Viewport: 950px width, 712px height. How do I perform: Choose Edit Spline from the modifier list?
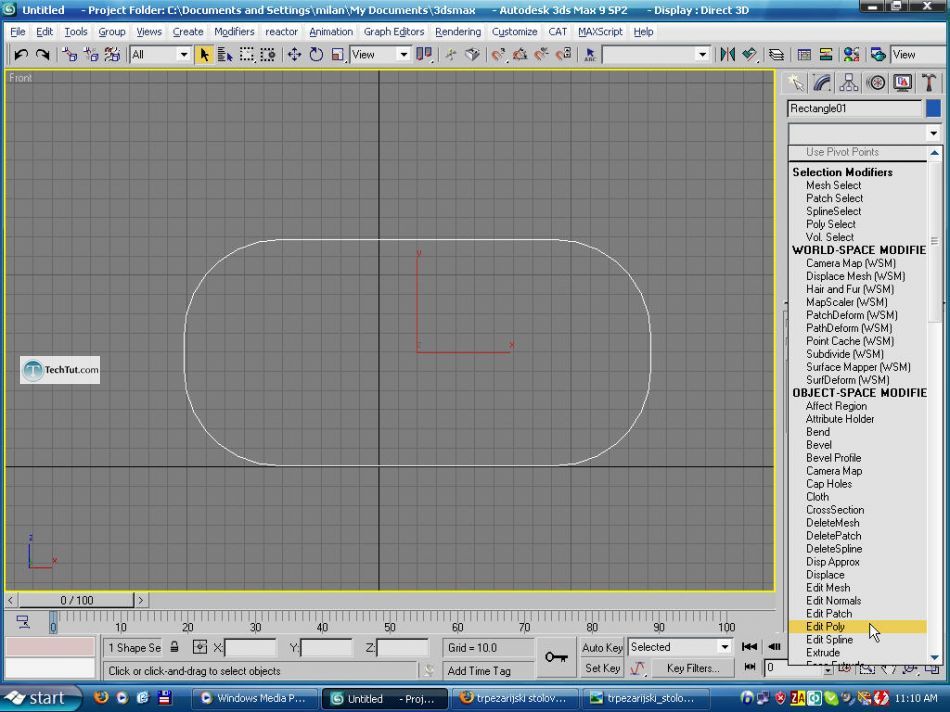(x=857, y=639)
